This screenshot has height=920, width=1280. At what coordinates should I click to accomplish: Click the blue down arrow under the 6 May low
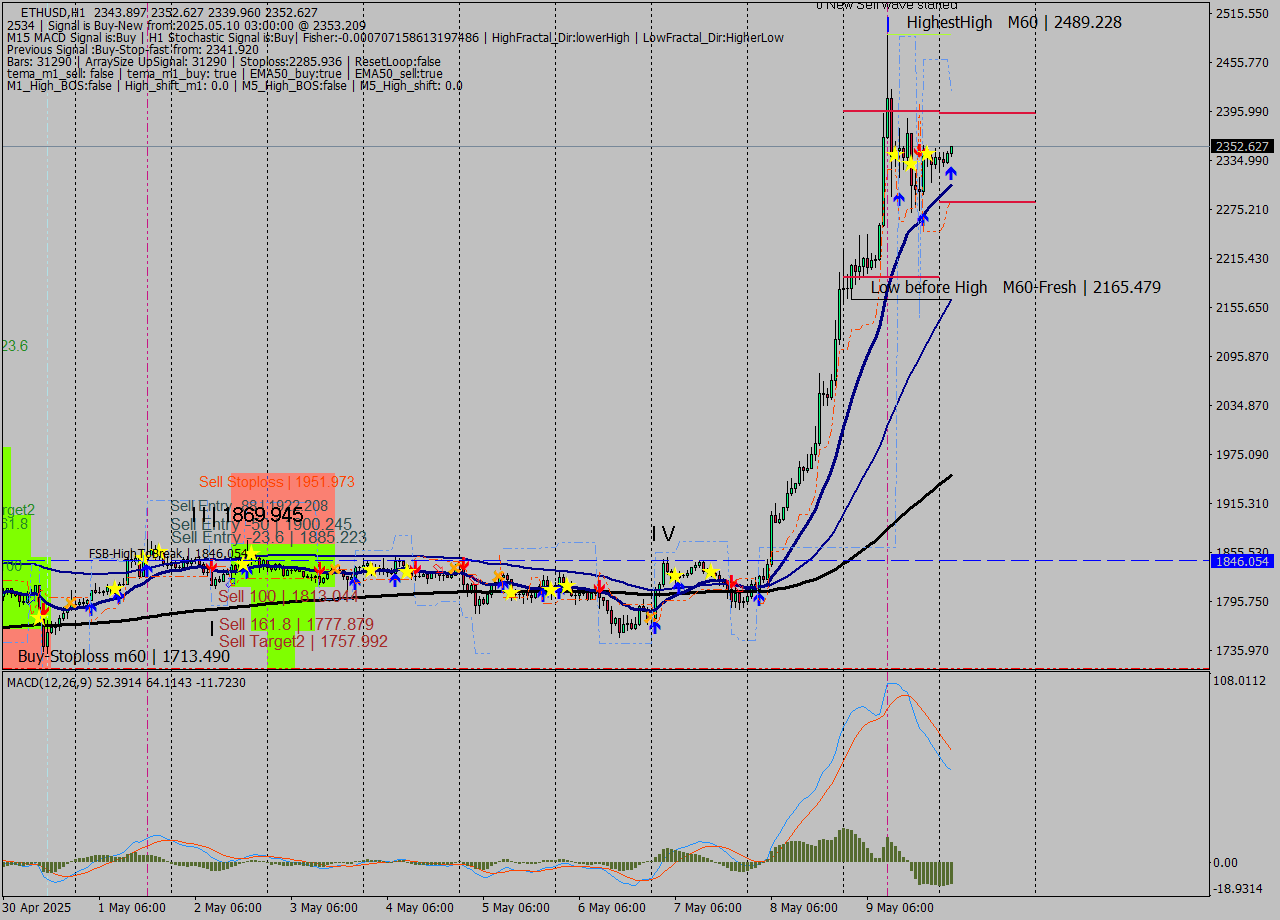click(x=655, y=627)
